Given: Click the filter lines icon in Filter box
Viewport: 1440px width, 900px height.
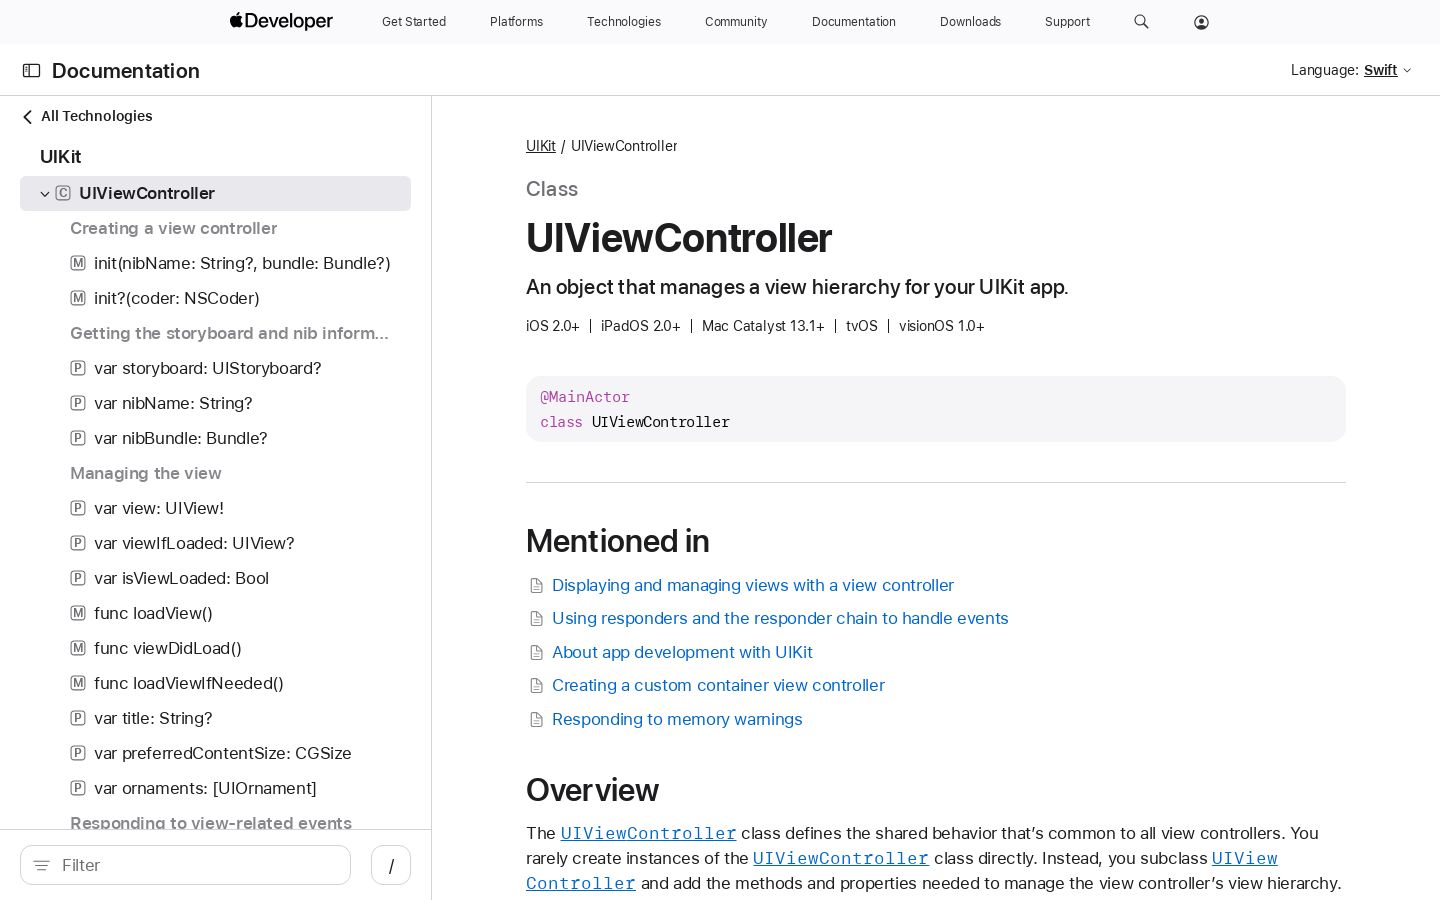Looking at the screenshot, I should tap(41, 865).
